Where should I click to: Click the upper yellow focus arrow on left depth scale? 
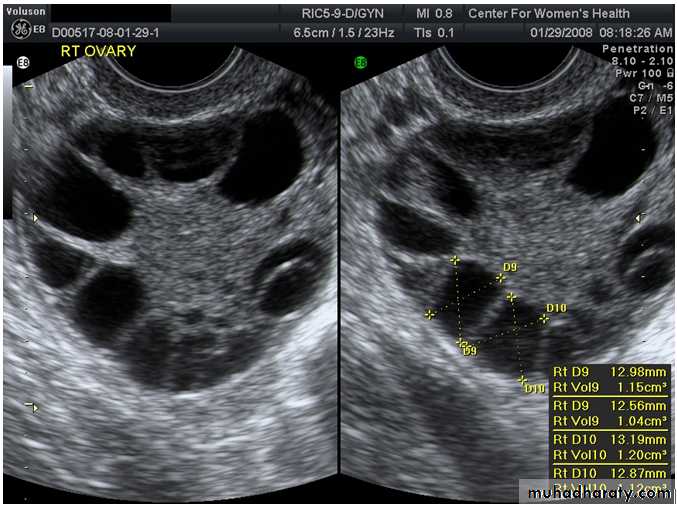tap(35, 217)
